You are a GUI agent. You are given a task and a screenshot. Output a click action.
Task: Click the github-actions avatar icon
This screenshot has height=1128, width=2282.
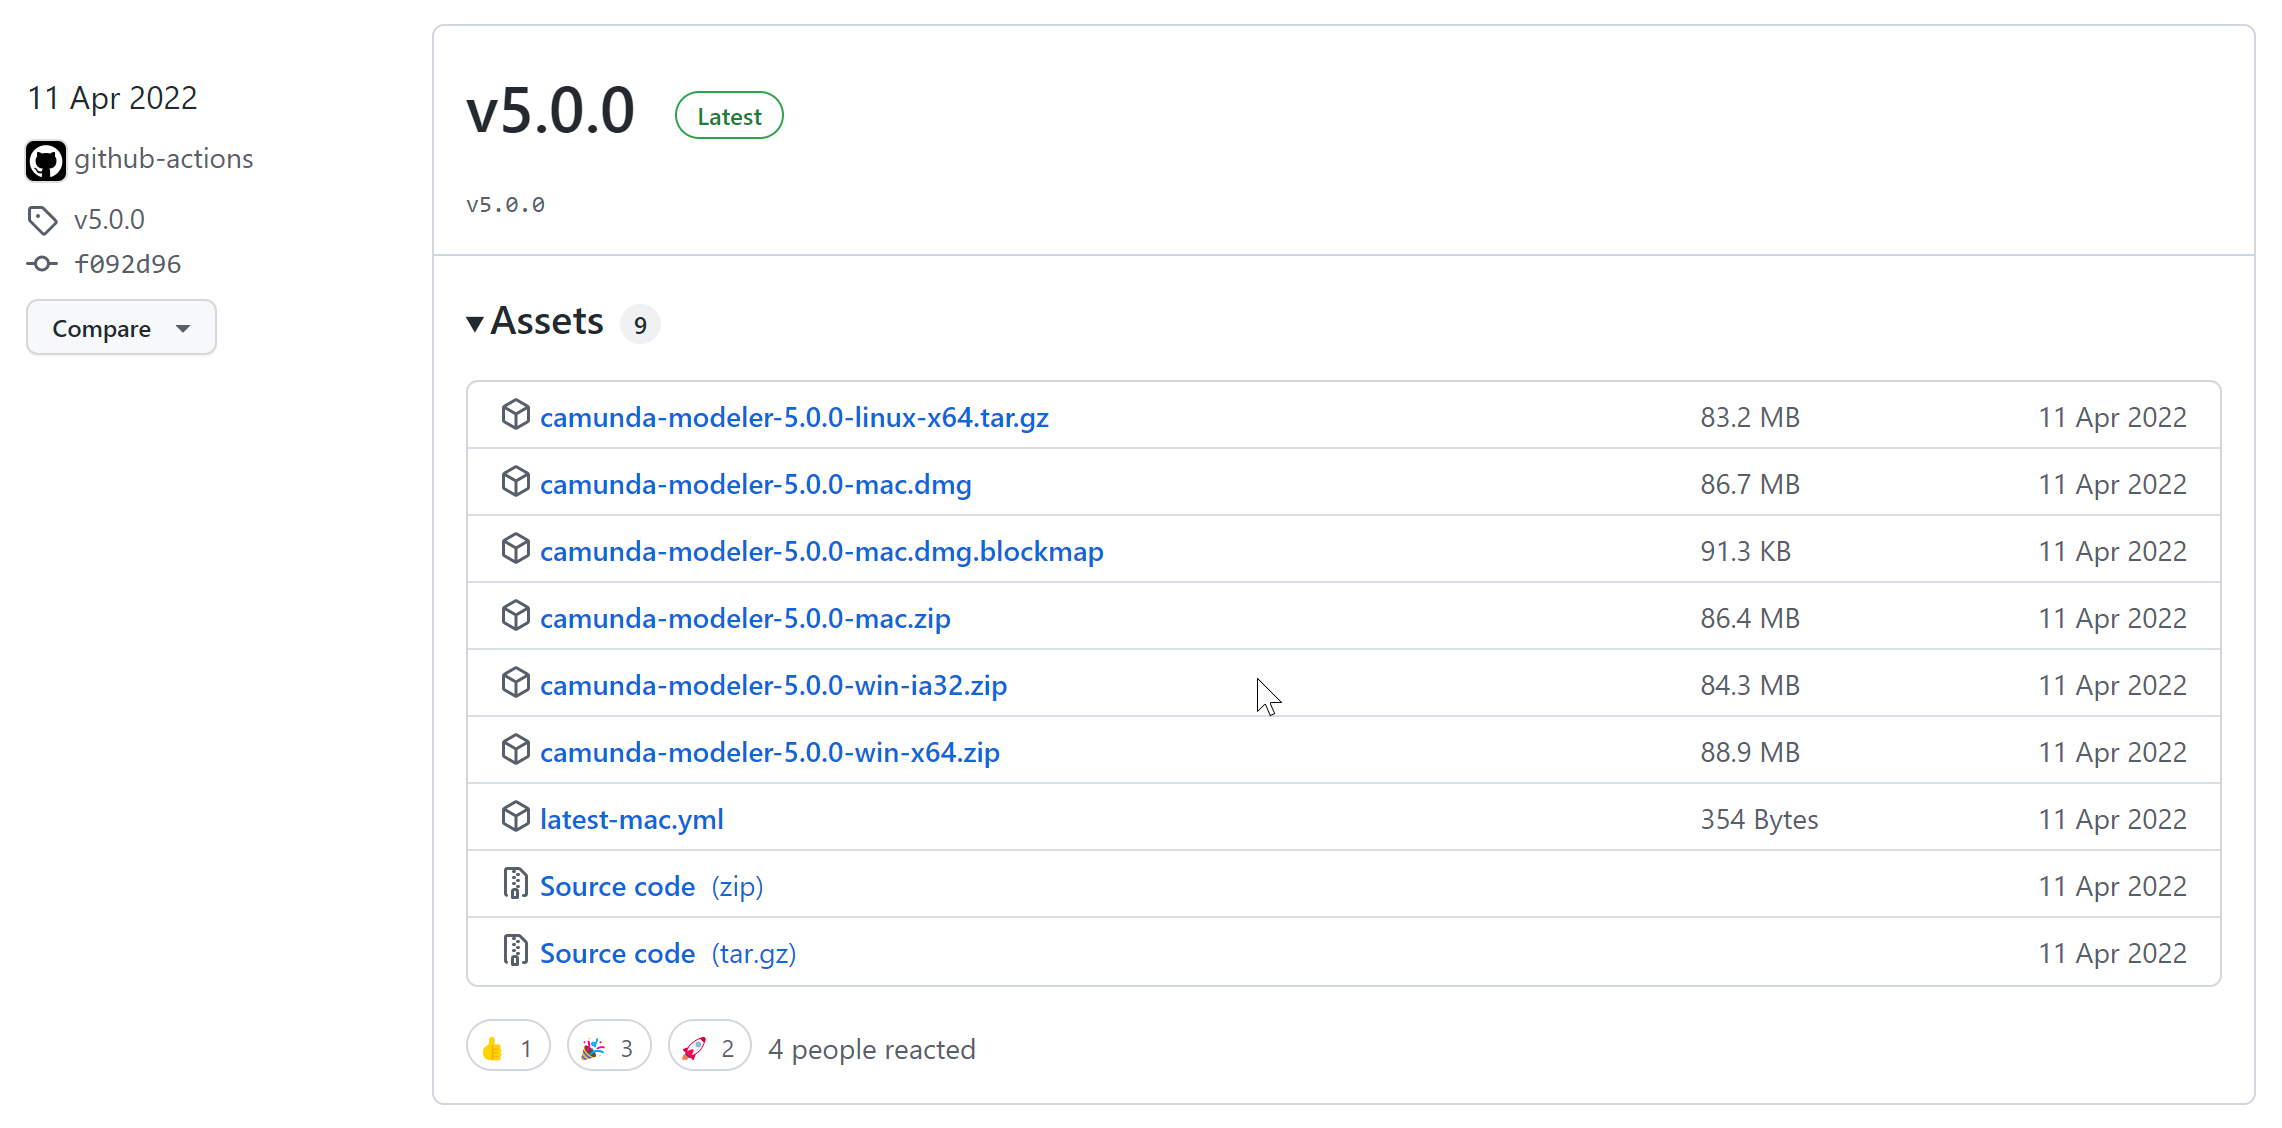pos(46,160)
